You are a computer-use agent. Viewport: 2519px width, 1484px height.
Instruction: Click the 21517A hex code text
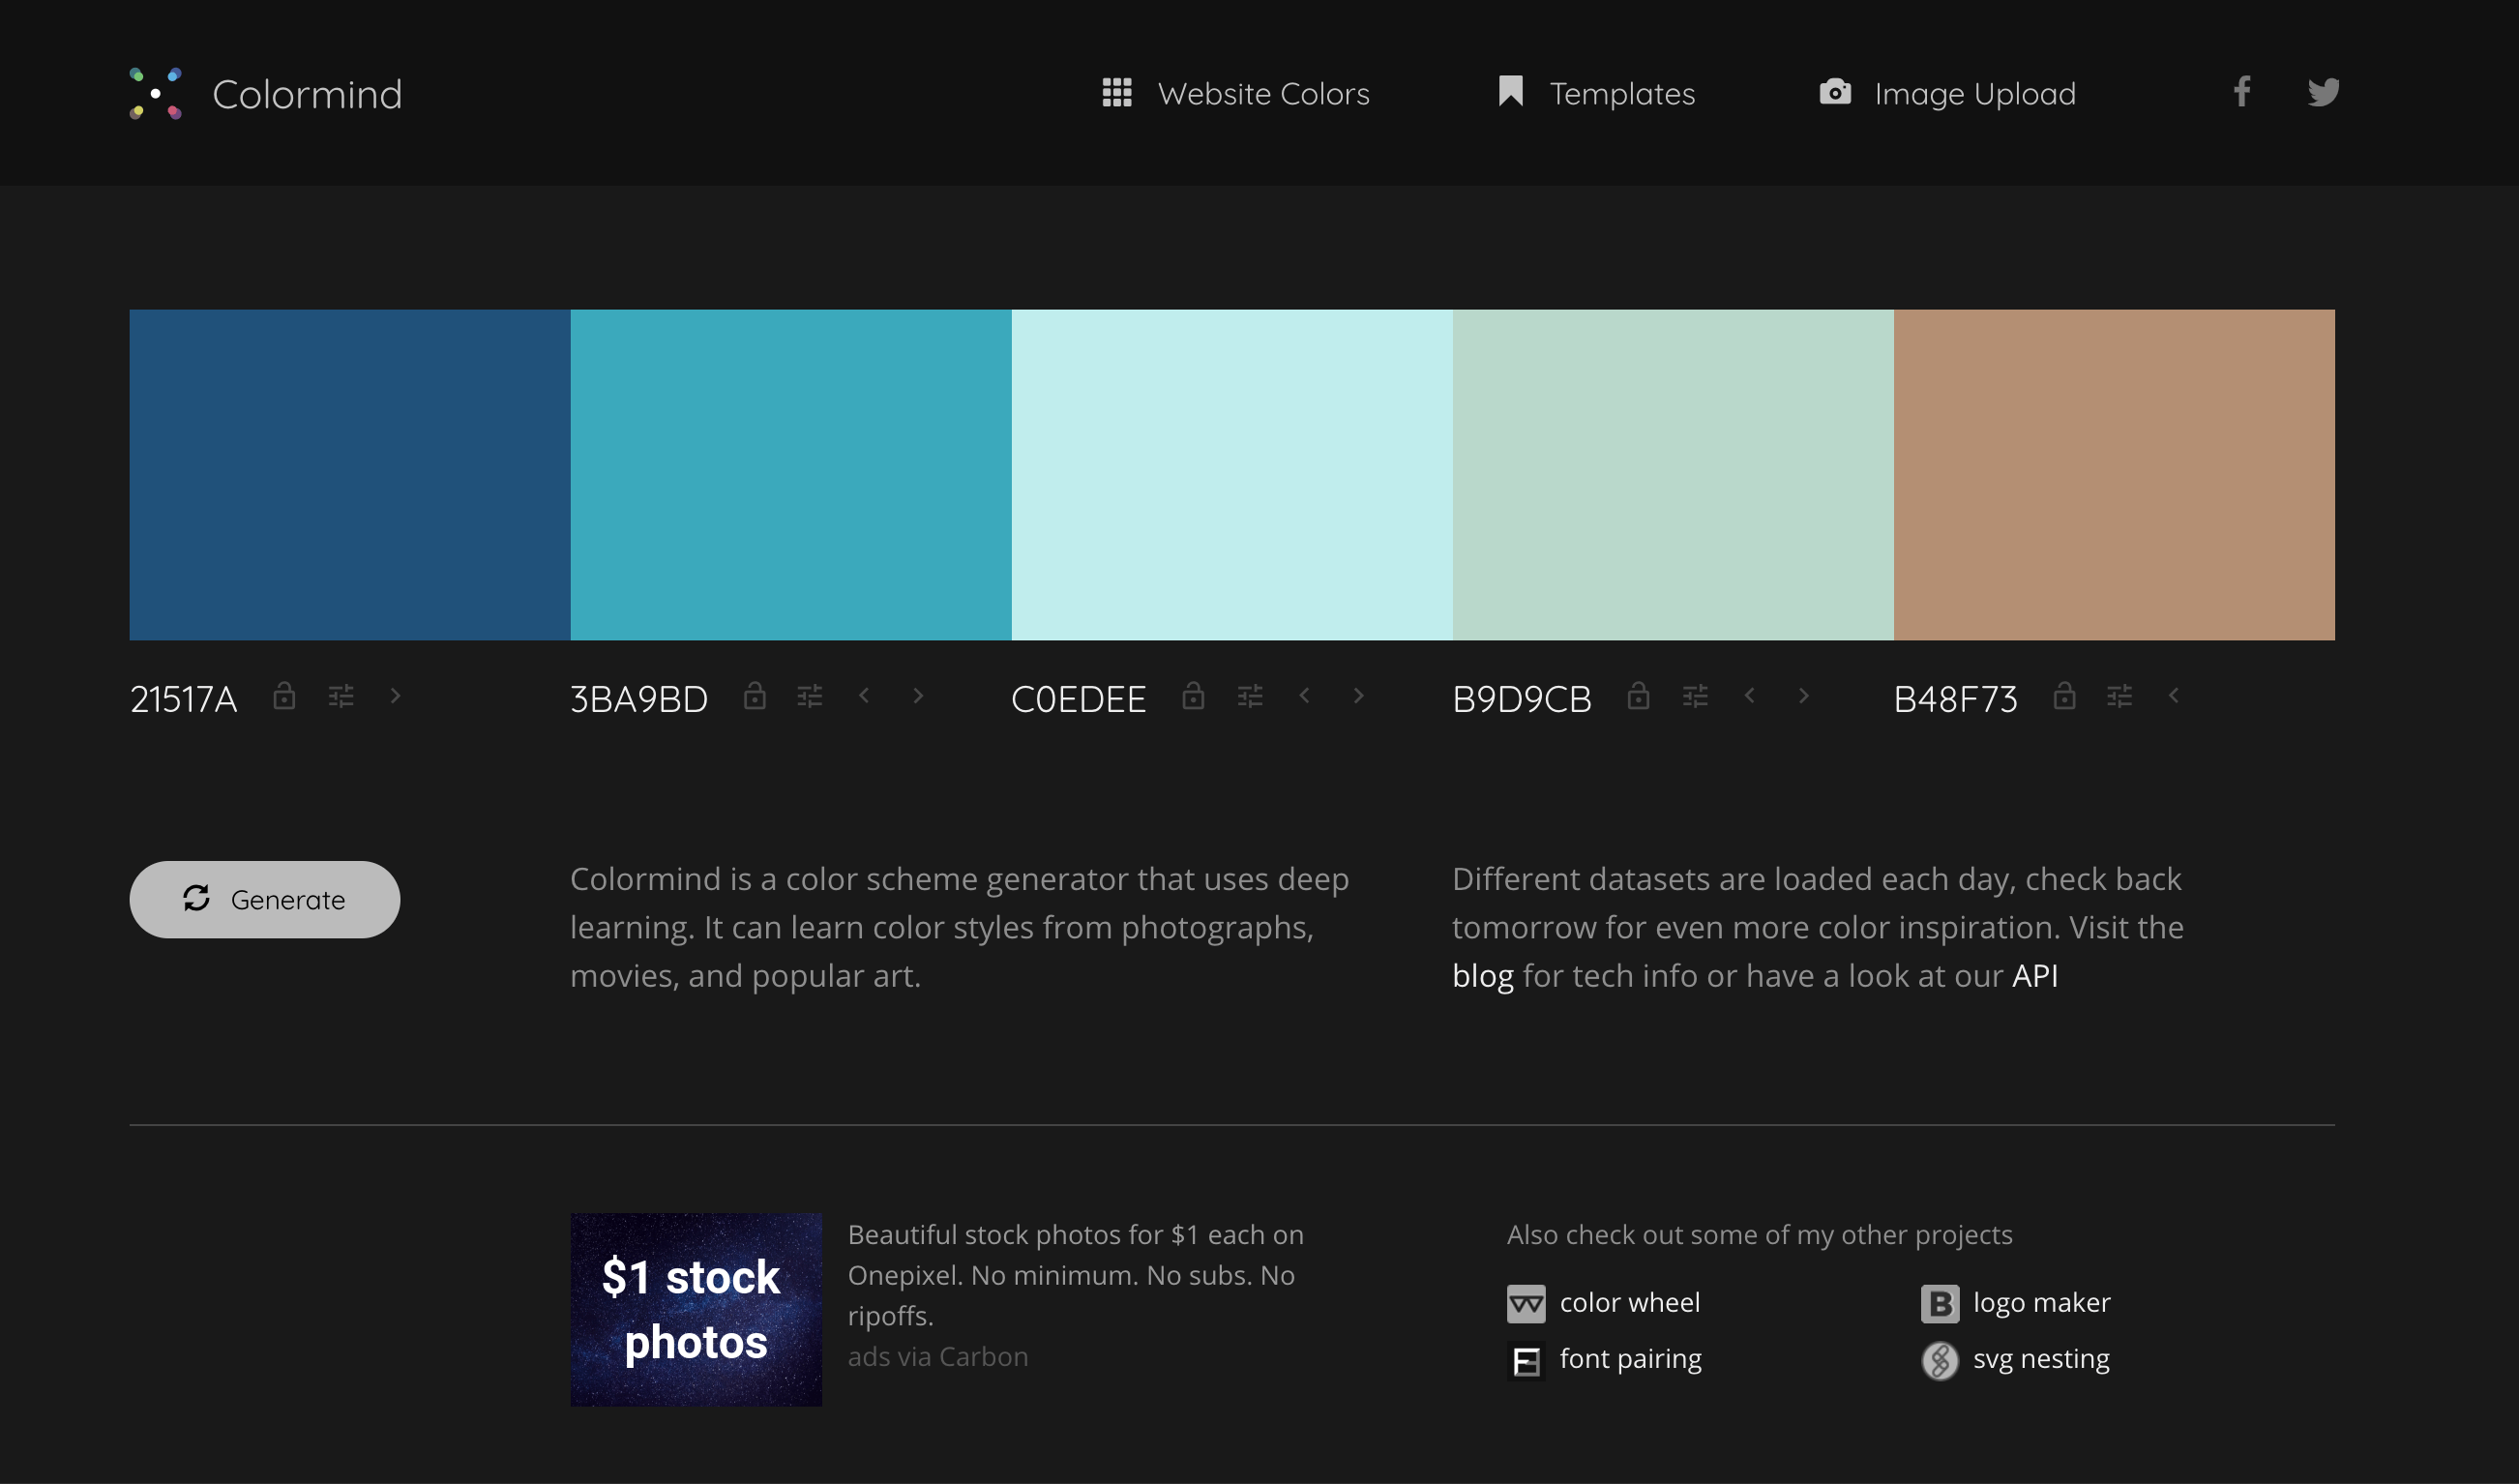184,699
